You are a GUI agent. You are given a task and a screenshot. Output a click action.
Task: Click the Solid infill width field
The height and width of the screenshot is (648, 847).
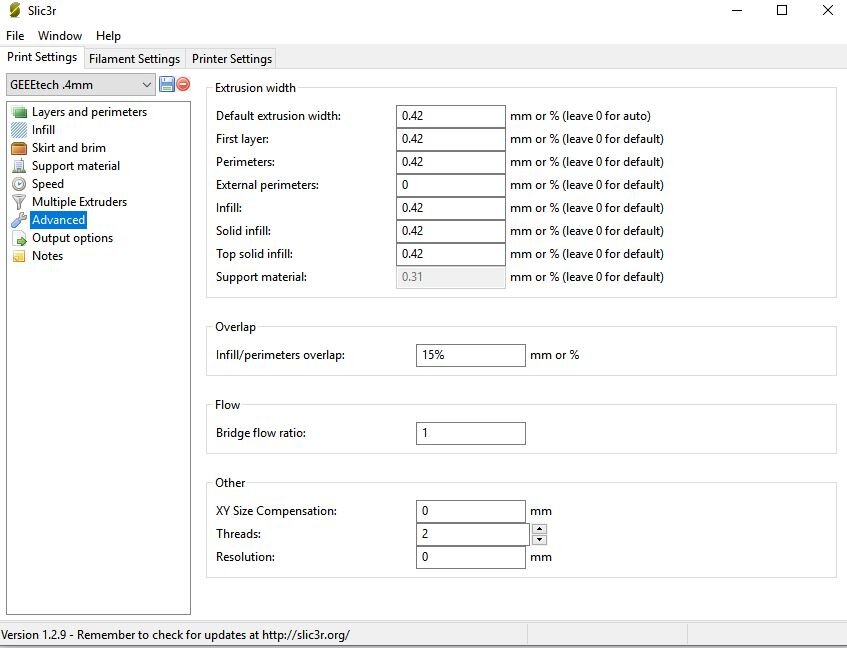tap(451, 231)
